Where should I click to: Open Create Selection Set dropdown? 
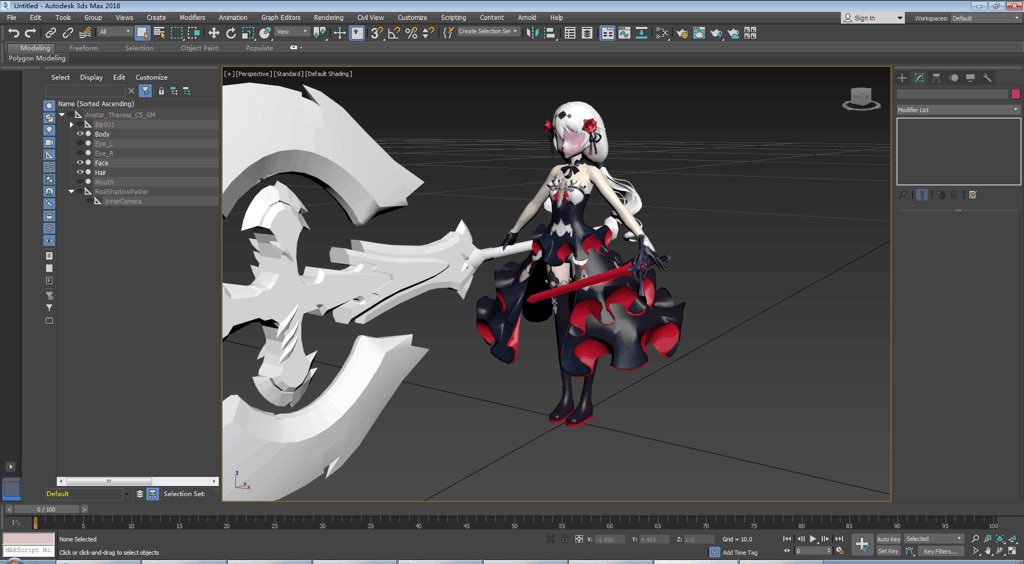(x=488, y=31)
